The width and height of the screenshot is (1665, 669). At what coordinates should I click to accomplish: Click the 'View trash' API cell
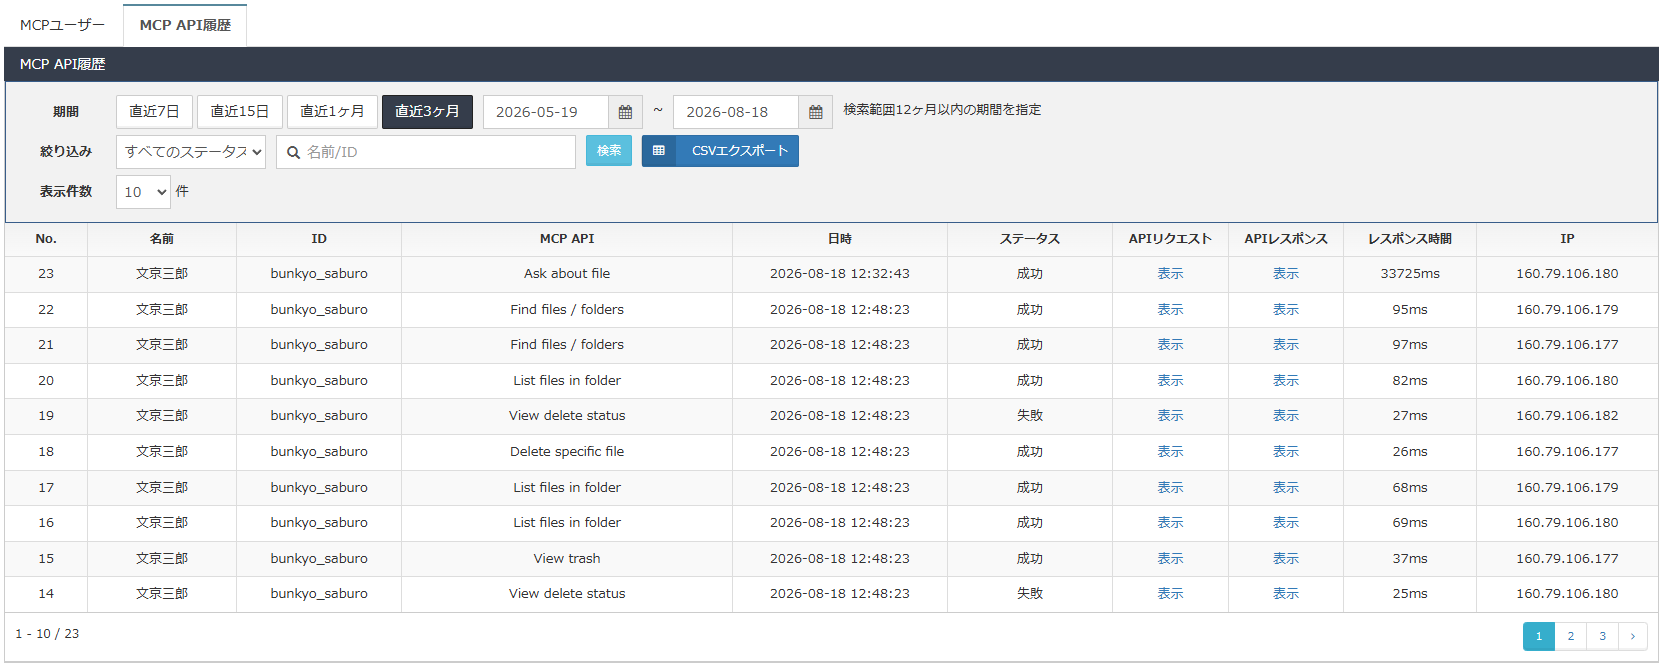pos(567,559)
